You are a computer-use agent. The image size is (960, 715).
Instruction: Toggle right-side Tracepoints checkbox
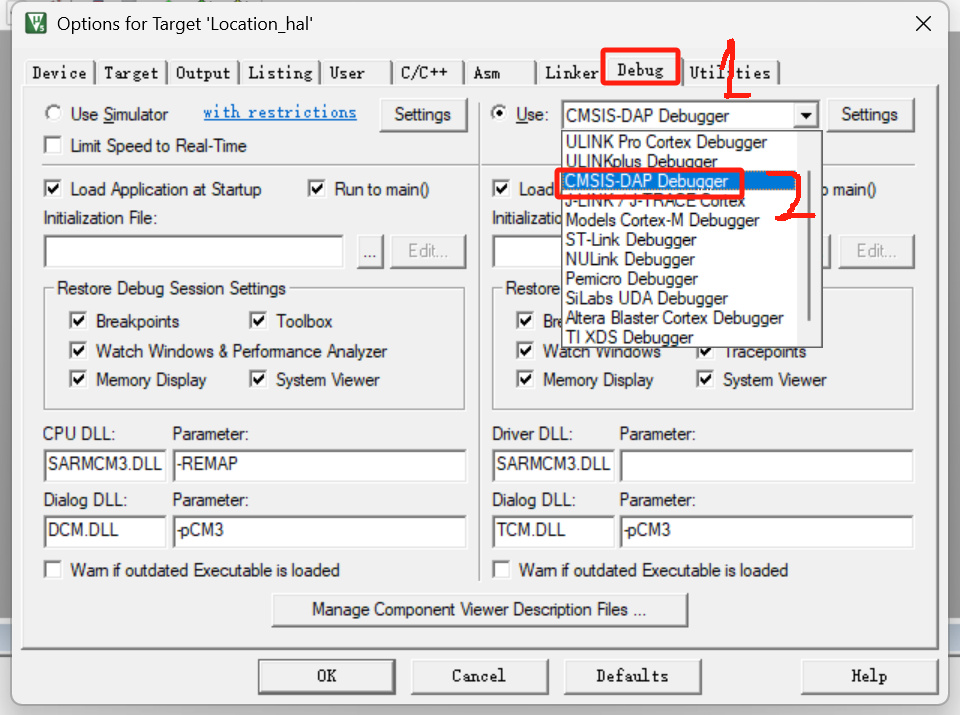[705, 352]
